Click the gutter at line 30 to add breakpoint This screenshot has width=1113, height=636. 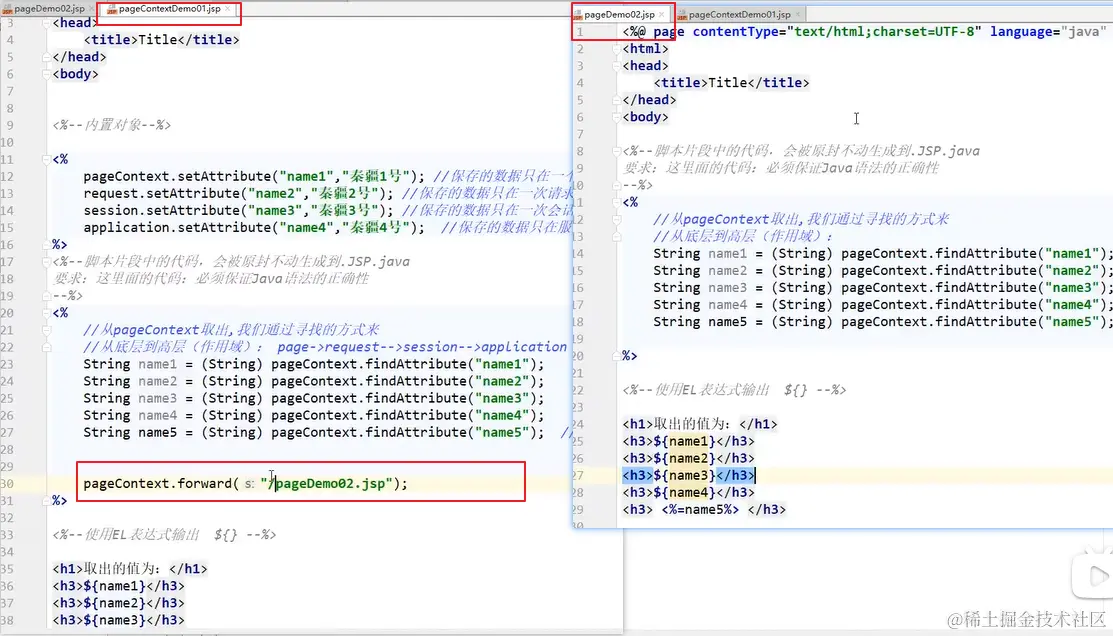(32, 481)
